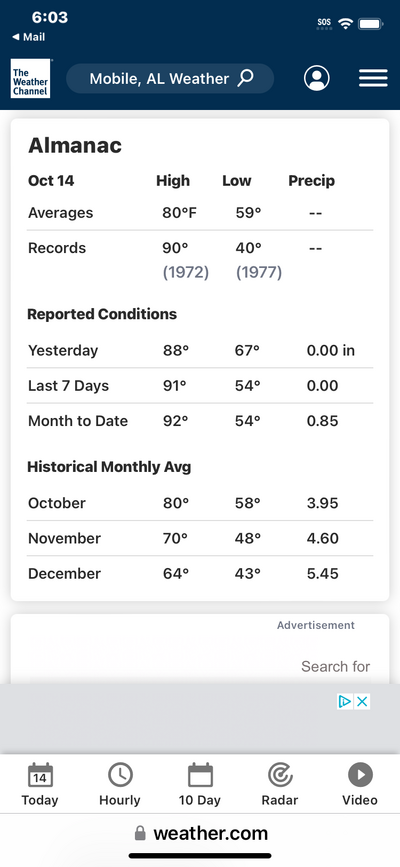Tap the weather.com address bar
400x867 pixels.
point(200,833)
